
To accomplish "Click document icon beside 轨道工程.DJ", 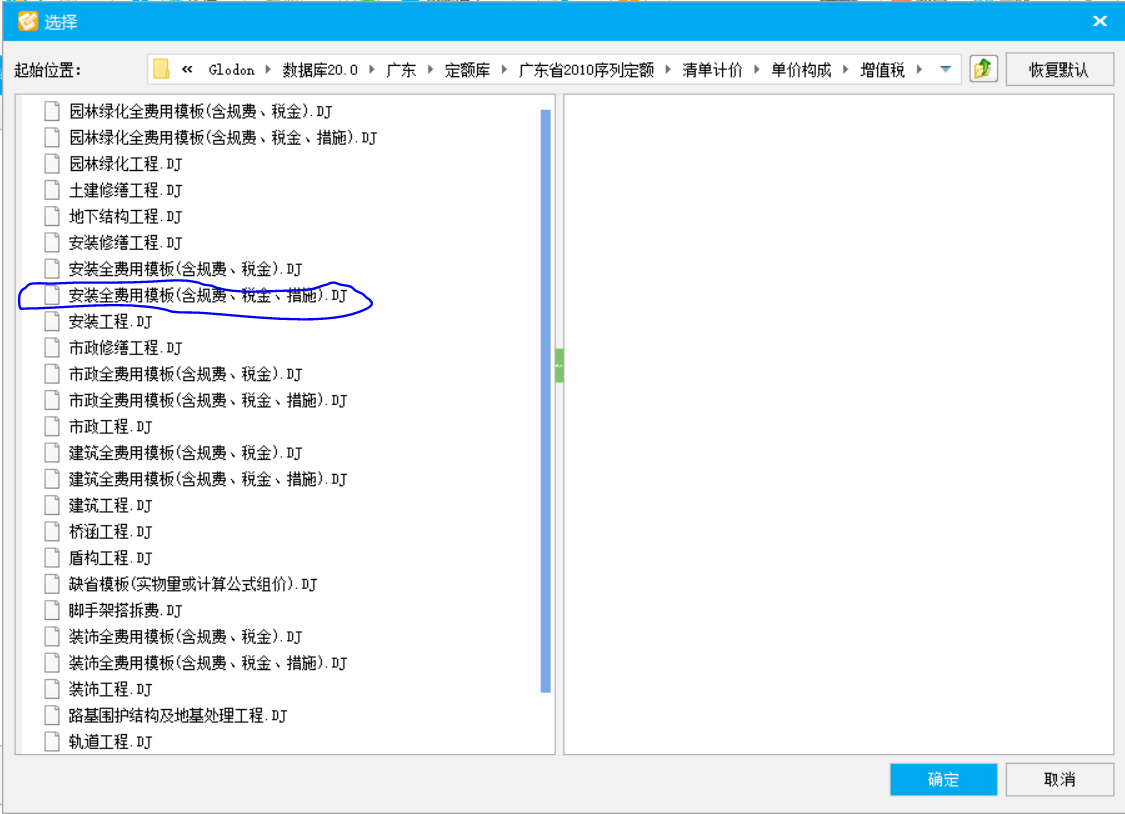I will click(x=52, y=742).
